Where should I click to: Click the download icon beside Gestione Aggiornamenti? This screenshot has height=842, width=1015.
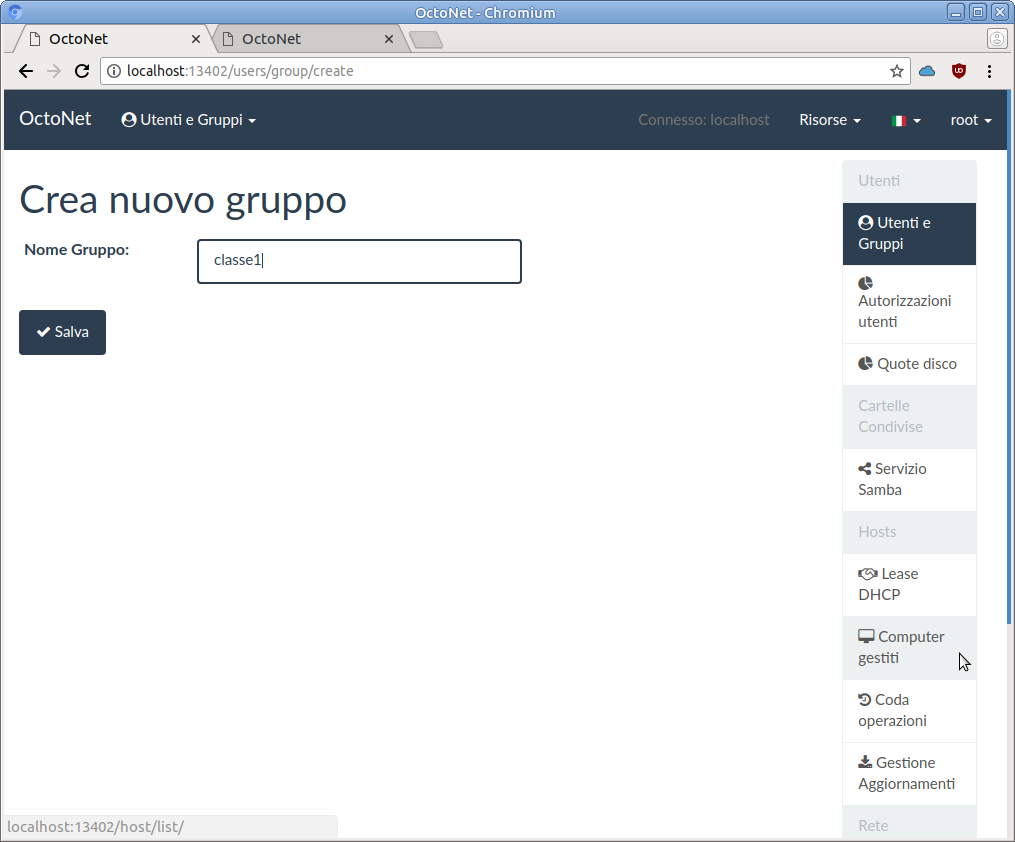(x=865, y=762)
